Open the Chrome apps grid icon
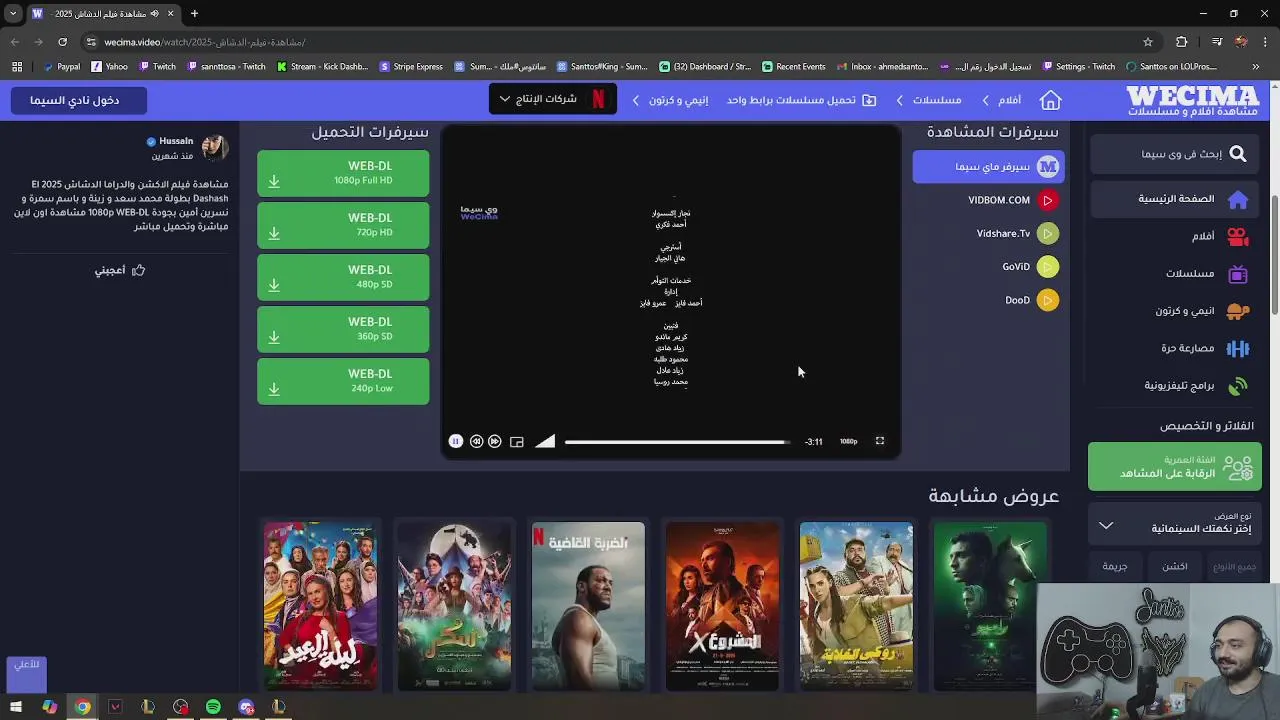The image size is (1280, 720). coord(17,67)
